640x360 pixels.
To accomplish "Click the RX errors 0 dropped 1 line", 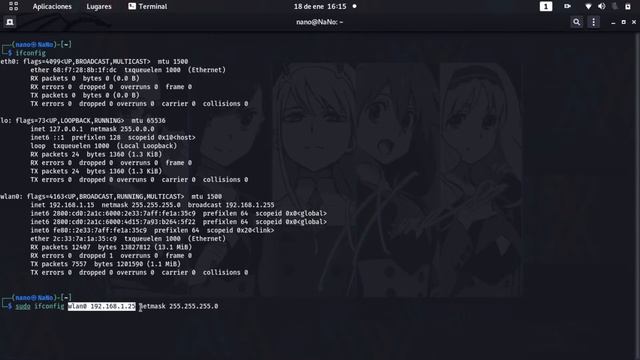I will pyautogui.click(x=111, y=256).
